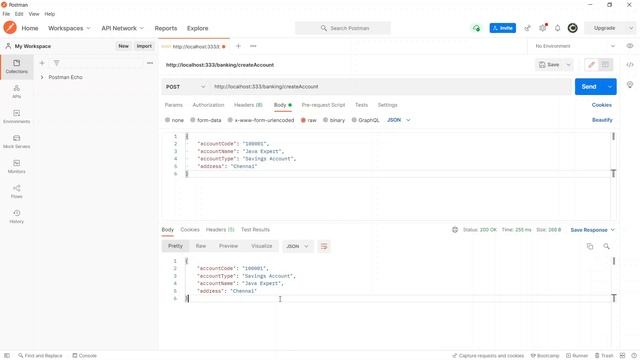The height and width of the screenshot is (360, 640).
Task: Click the sync status cloud icon
Action: (476, 28)
